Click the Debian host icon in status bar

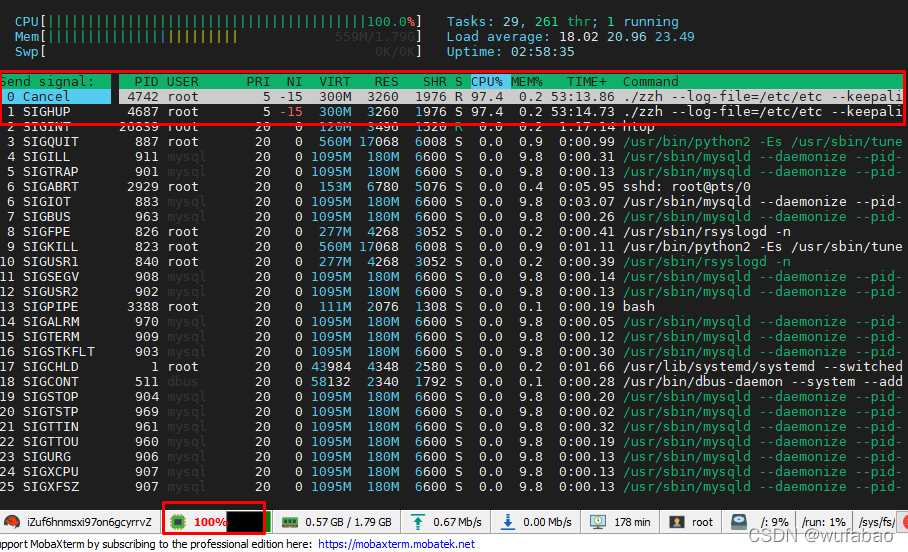point(12,522)
